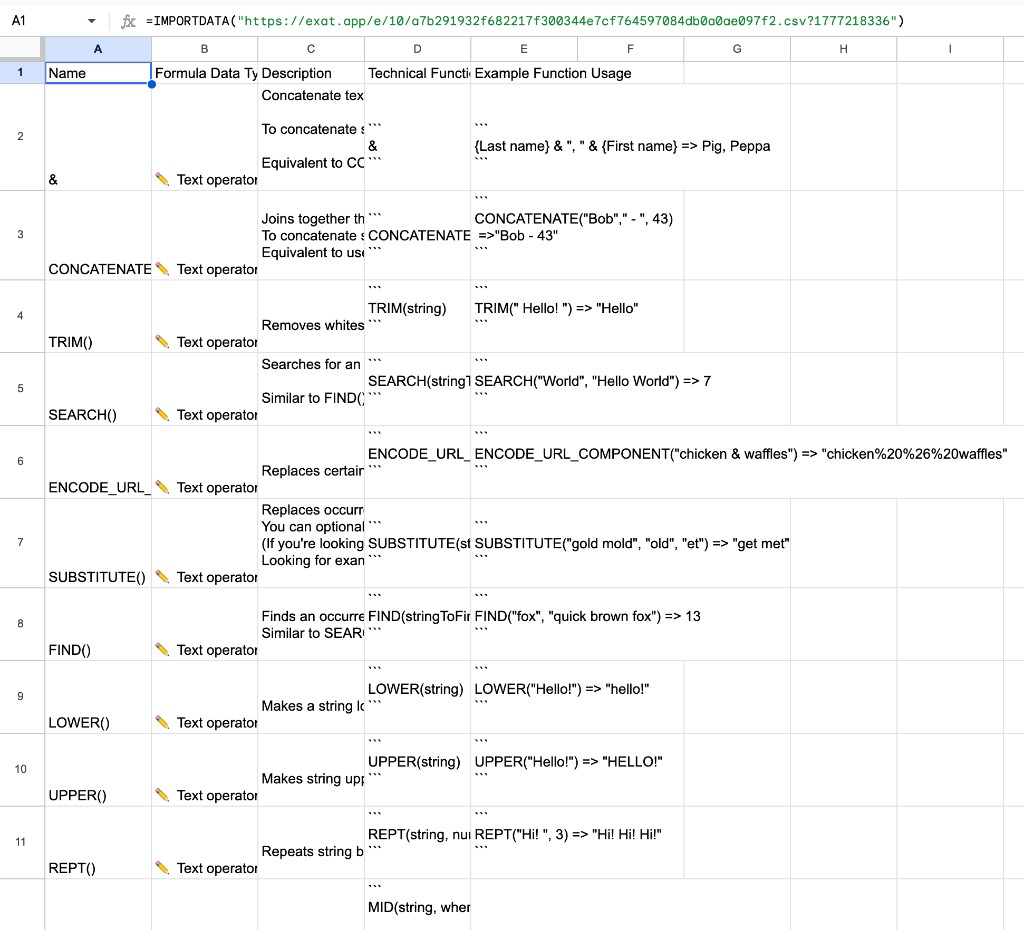Select column A by clicking its header
Viewport: 1024px width, 930px height.
click(x=97, y=48)
